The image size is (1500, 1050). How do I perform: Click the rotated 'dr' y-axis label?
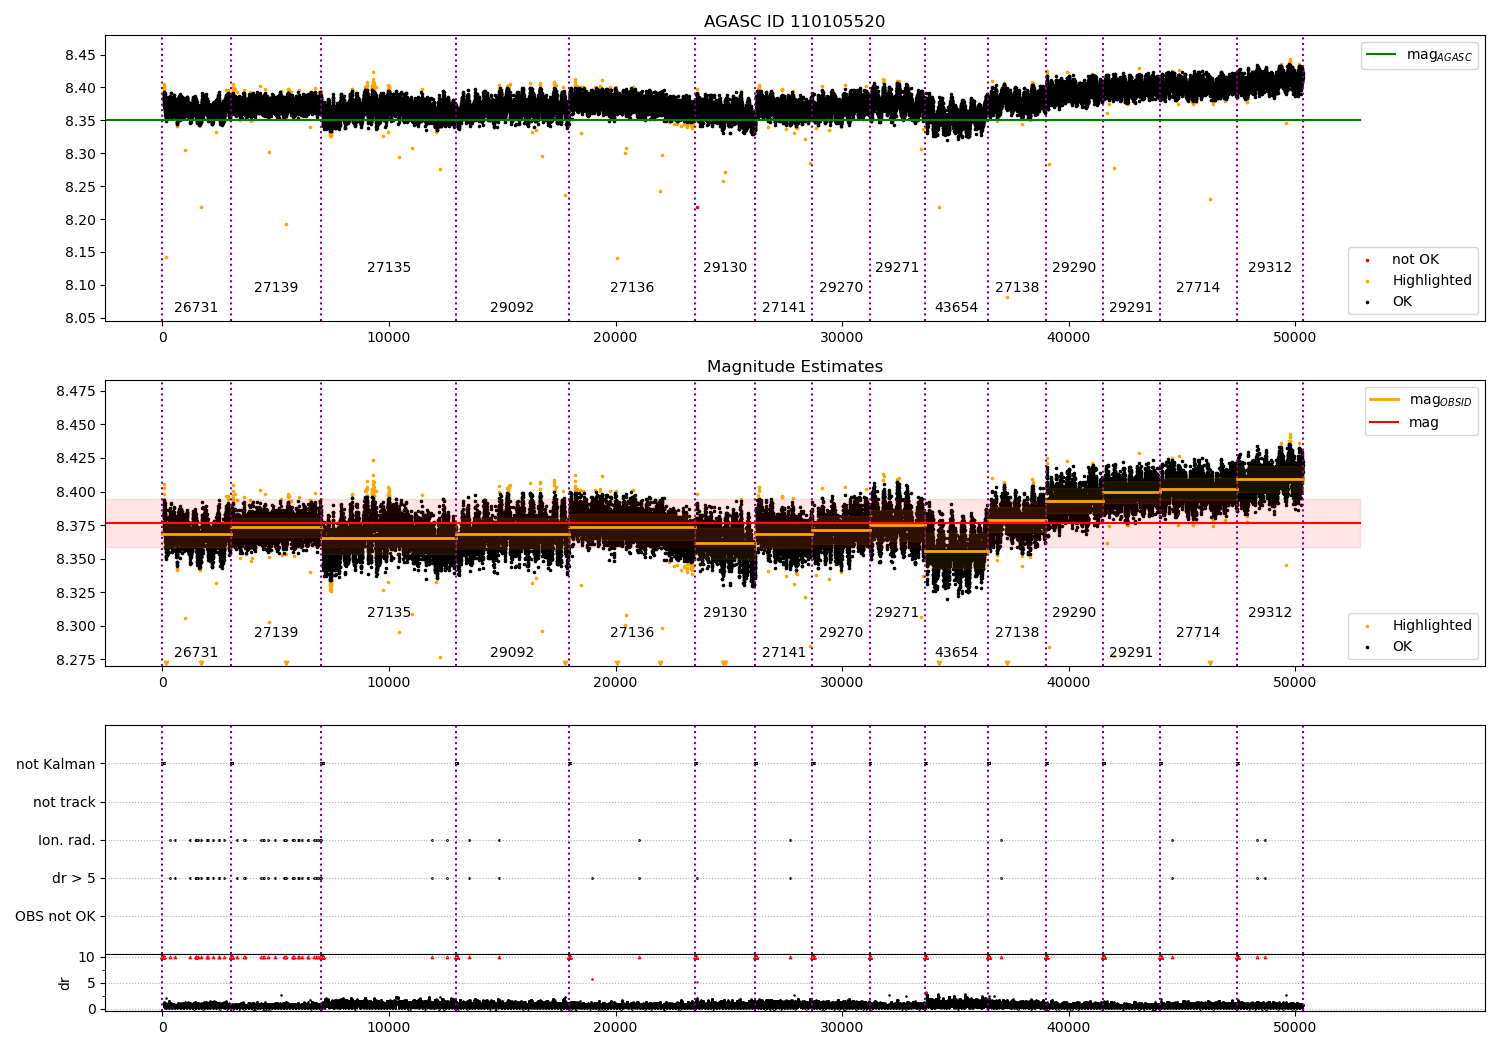tap(65, 983)
